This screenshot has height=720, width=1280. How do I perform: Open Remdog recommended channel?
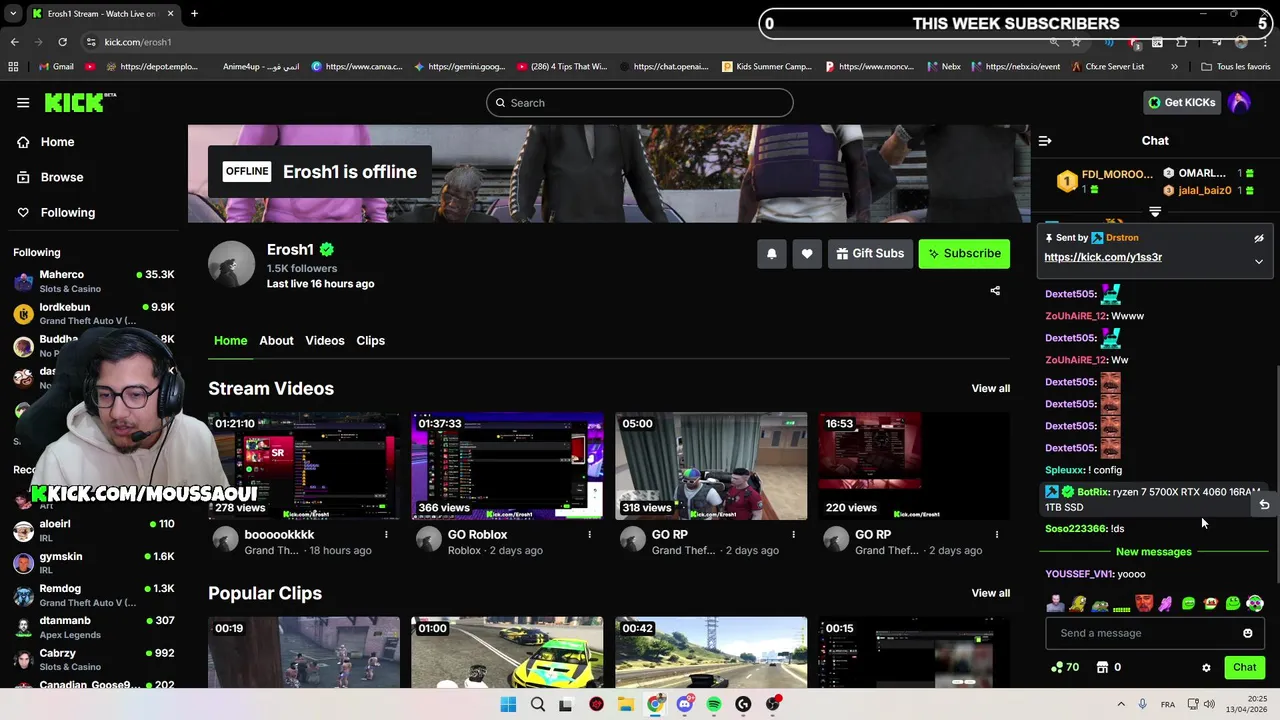[94, 595]
